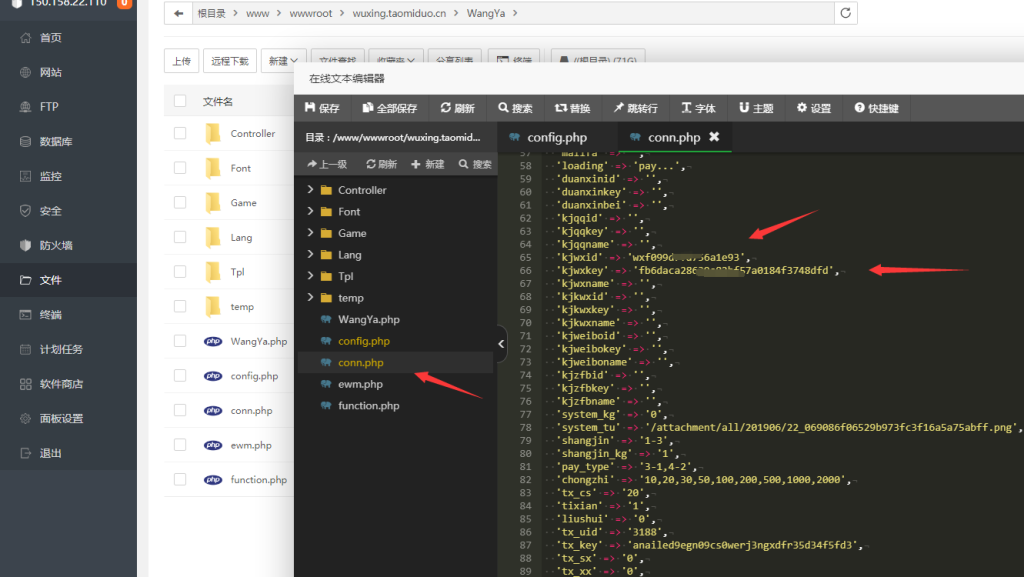This screenshot has width=1024, height=577.
Task: Click the Remote Download button
Action: pos(230,61)
